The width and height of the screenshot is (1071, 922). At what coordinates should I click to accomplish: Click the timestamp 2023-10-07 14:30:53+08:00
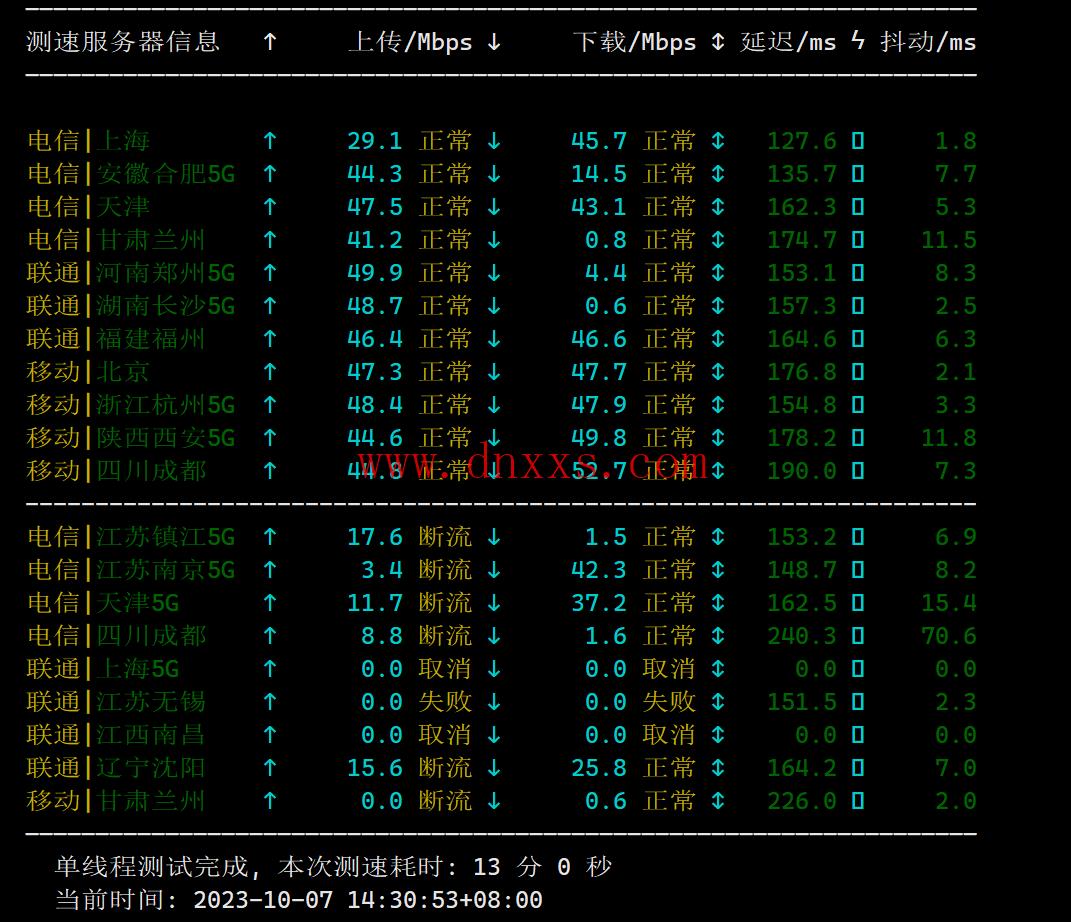(x=367, y=900)
